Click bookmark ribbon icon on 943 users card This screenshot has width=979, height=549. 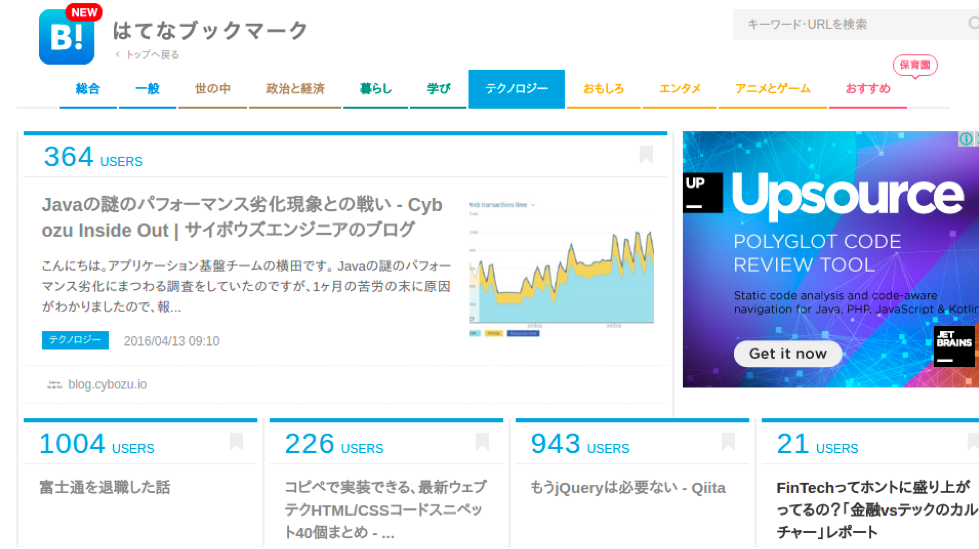tap(728, 442)
